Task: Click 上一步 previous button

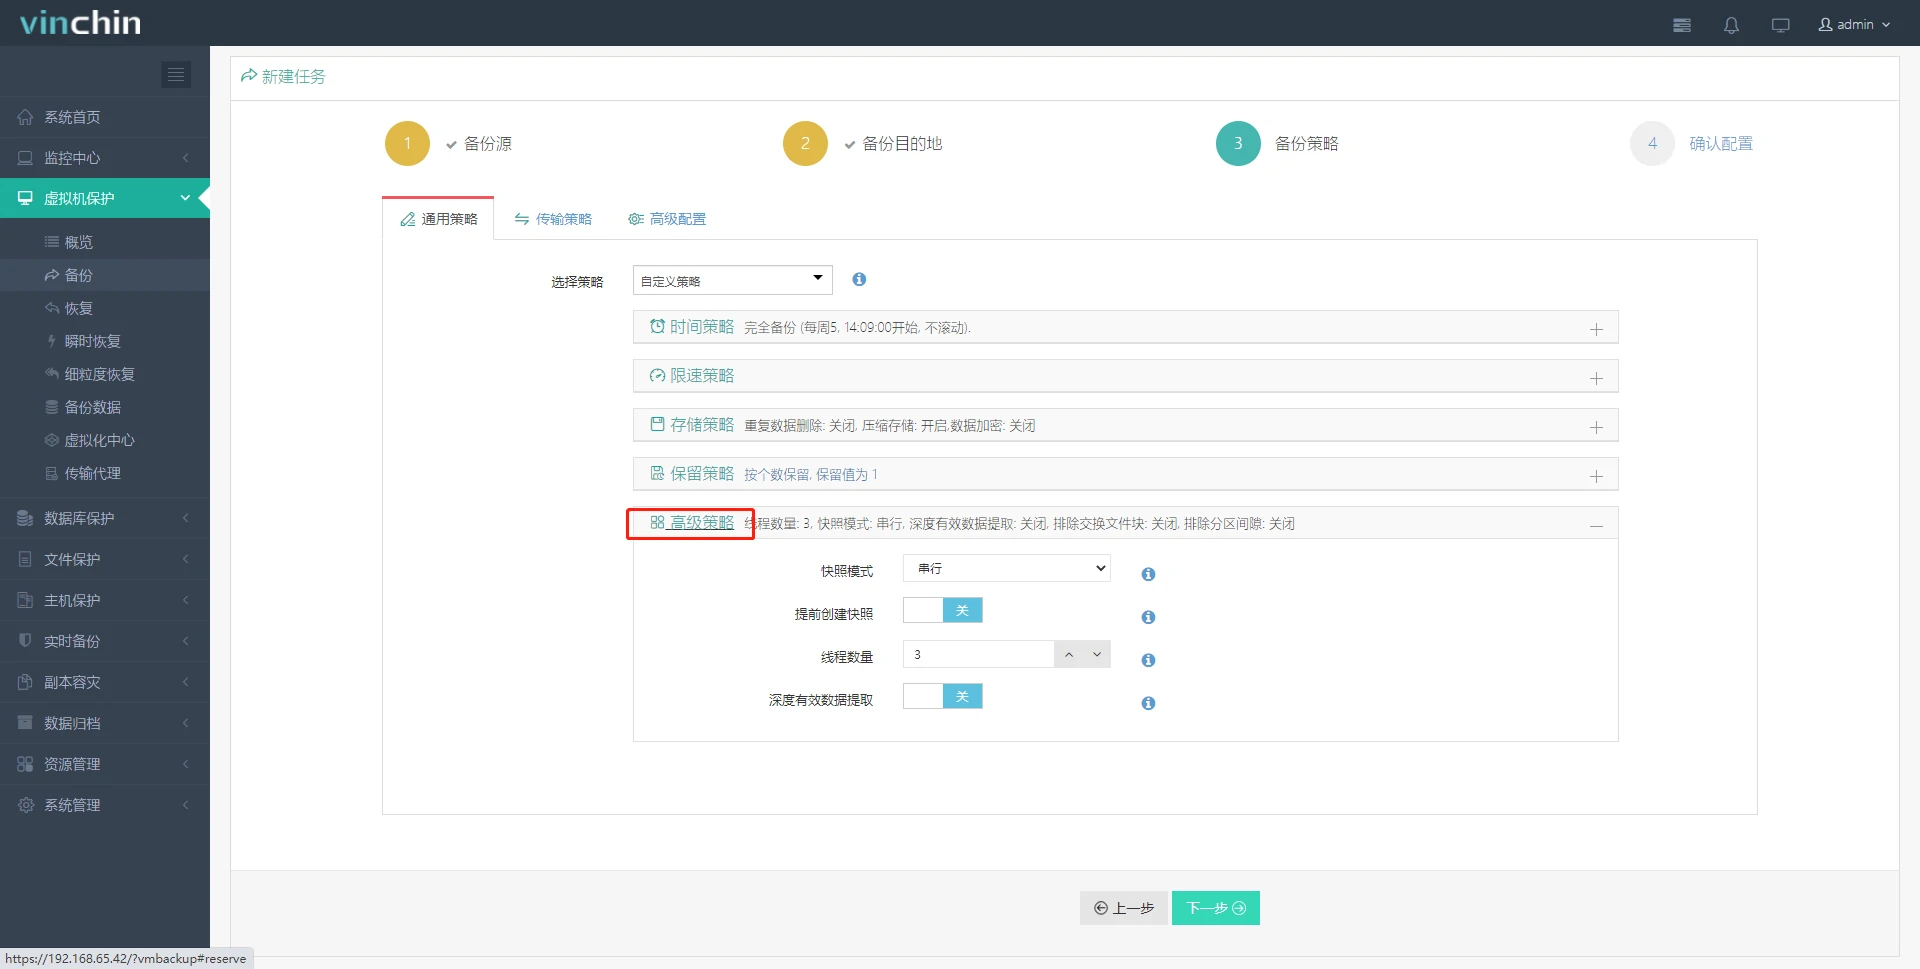Action: (x=1123, y=908)
